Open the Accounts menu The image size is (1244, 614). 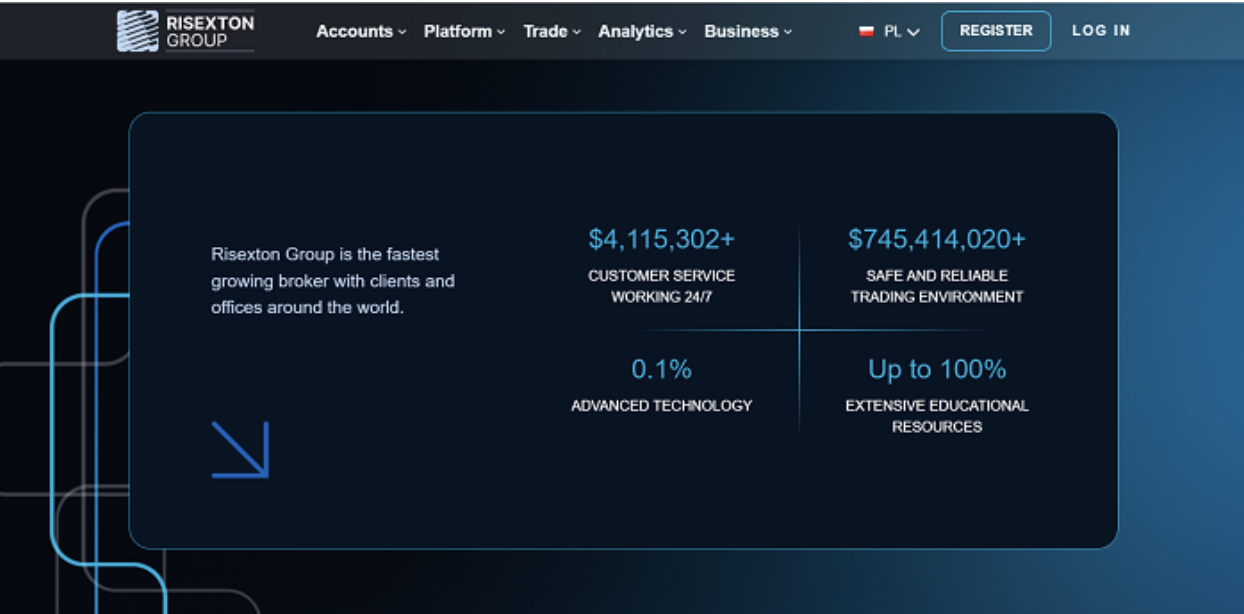click(361, 31)
